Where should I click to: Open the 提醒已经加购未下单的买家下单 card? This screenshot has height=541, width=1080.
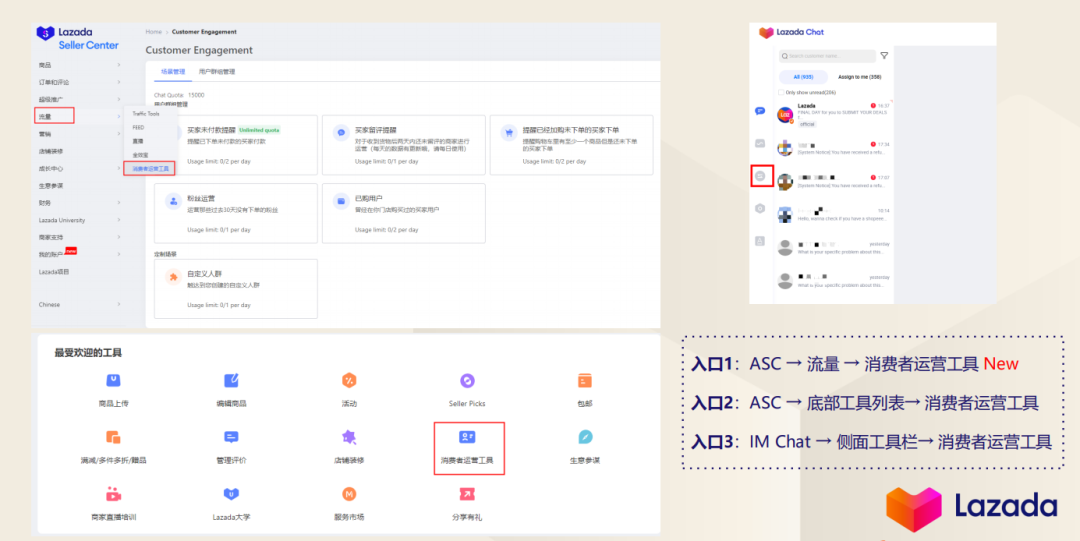pyautogui.click(x=571, y=145)
